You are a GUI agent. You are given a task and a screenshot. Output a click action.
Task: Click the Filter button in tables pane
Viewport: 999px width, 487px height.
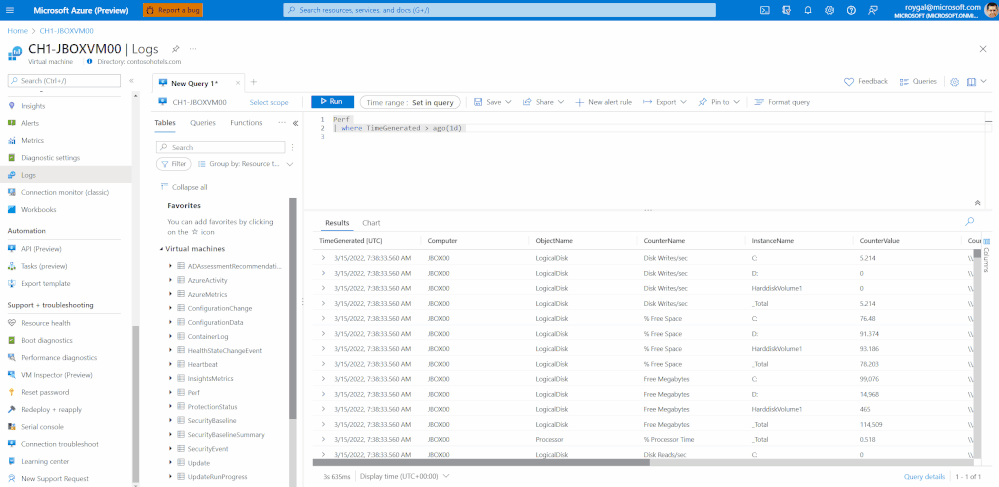click(x=174, y=164)
